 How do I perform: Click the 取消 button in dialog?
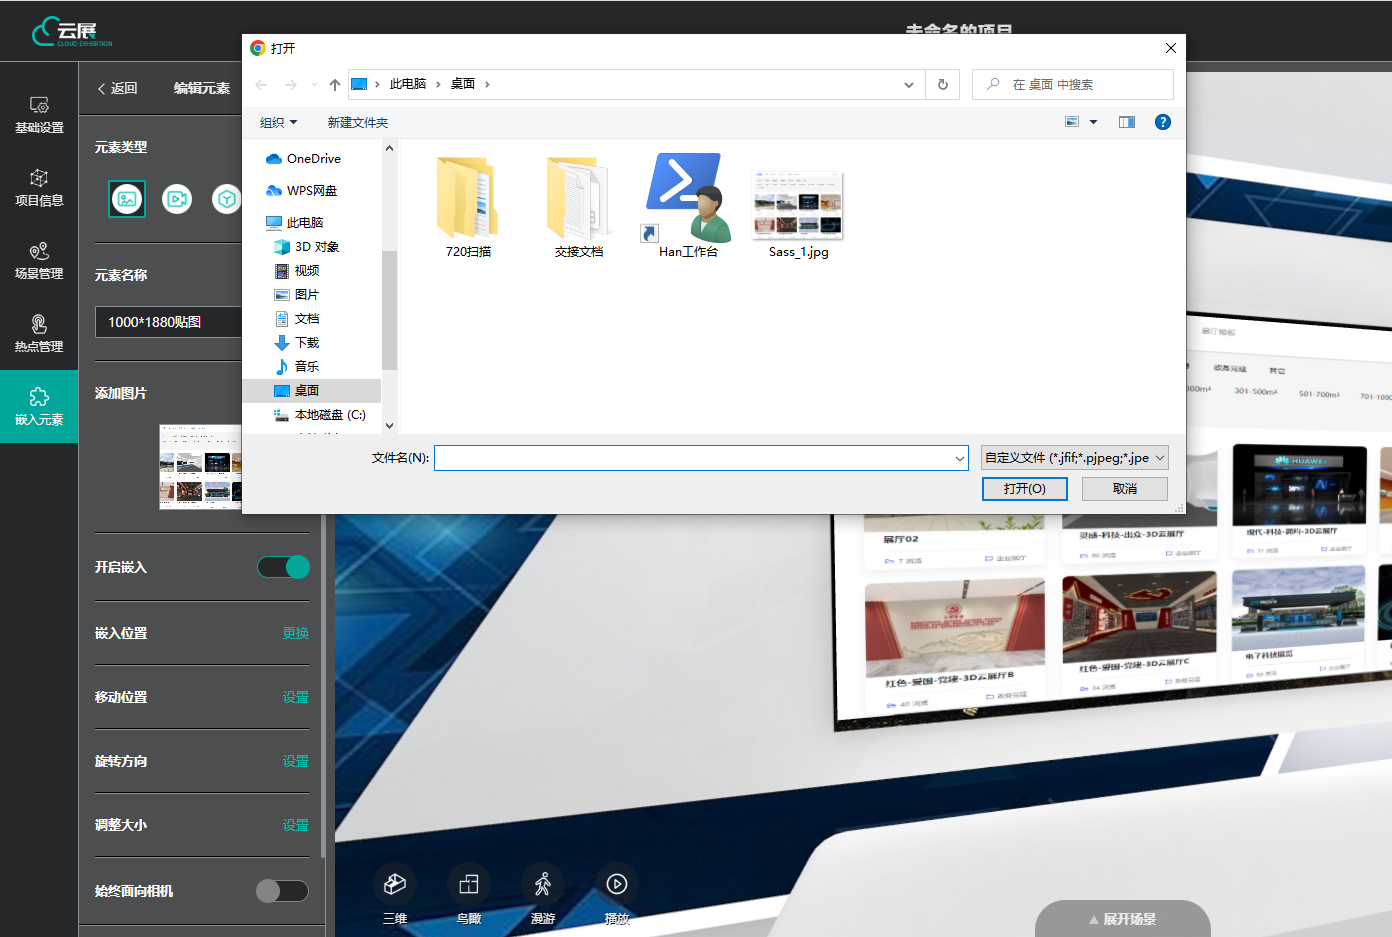(1125, 489)
